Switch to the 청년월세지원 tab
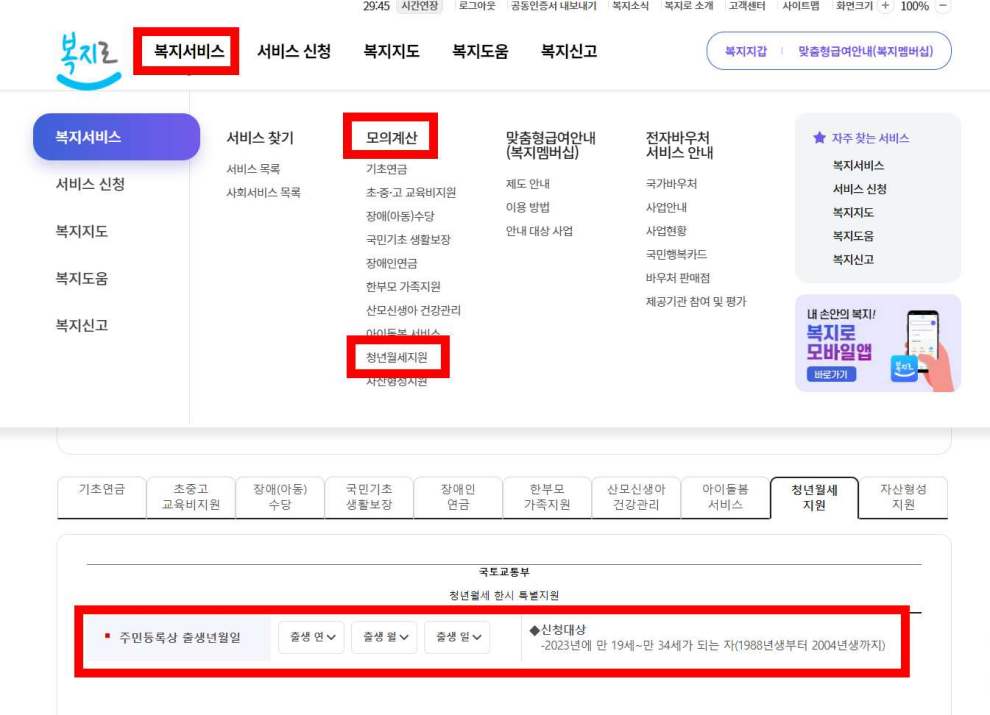This screenshot has height=715, width=990. tap(813, 496)
